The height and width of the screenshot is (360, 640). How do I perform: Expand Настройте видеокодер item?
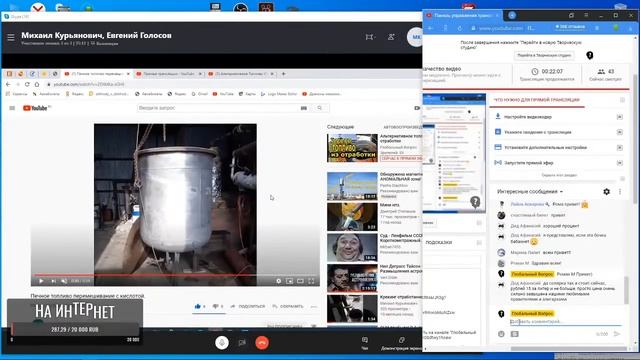point(558,117)
